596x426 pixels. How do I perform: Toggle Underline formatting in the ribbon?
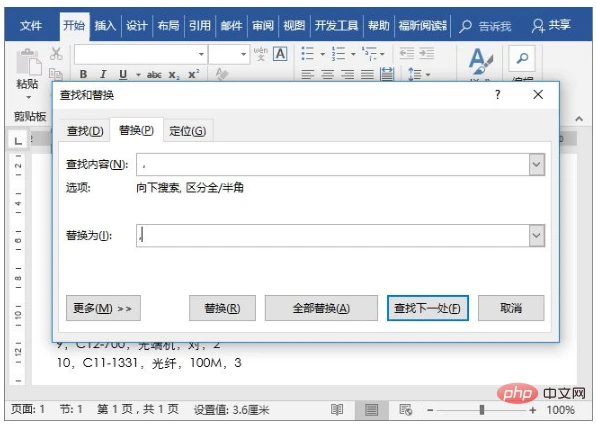[123, 74]
